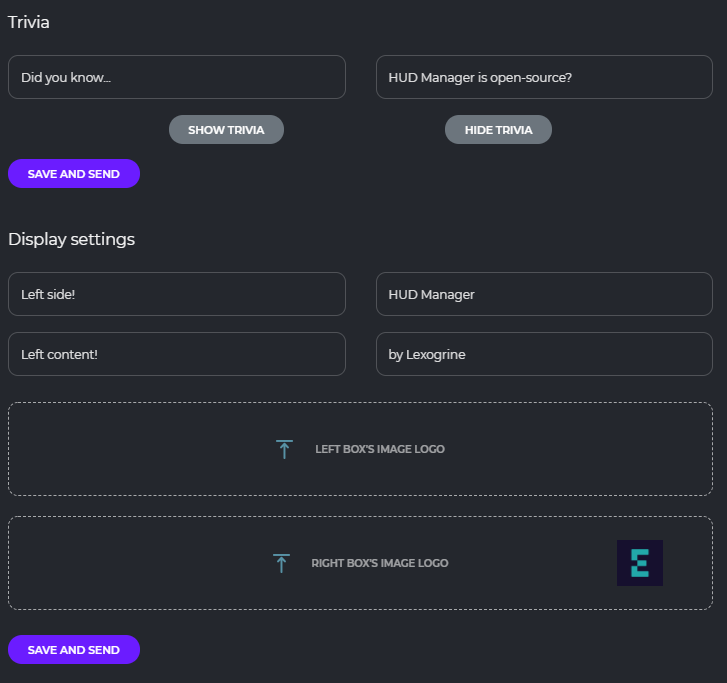727x683 pixels.
Task: Focus the 'Did you know...' trivia title field
Action: pos(177,77)
